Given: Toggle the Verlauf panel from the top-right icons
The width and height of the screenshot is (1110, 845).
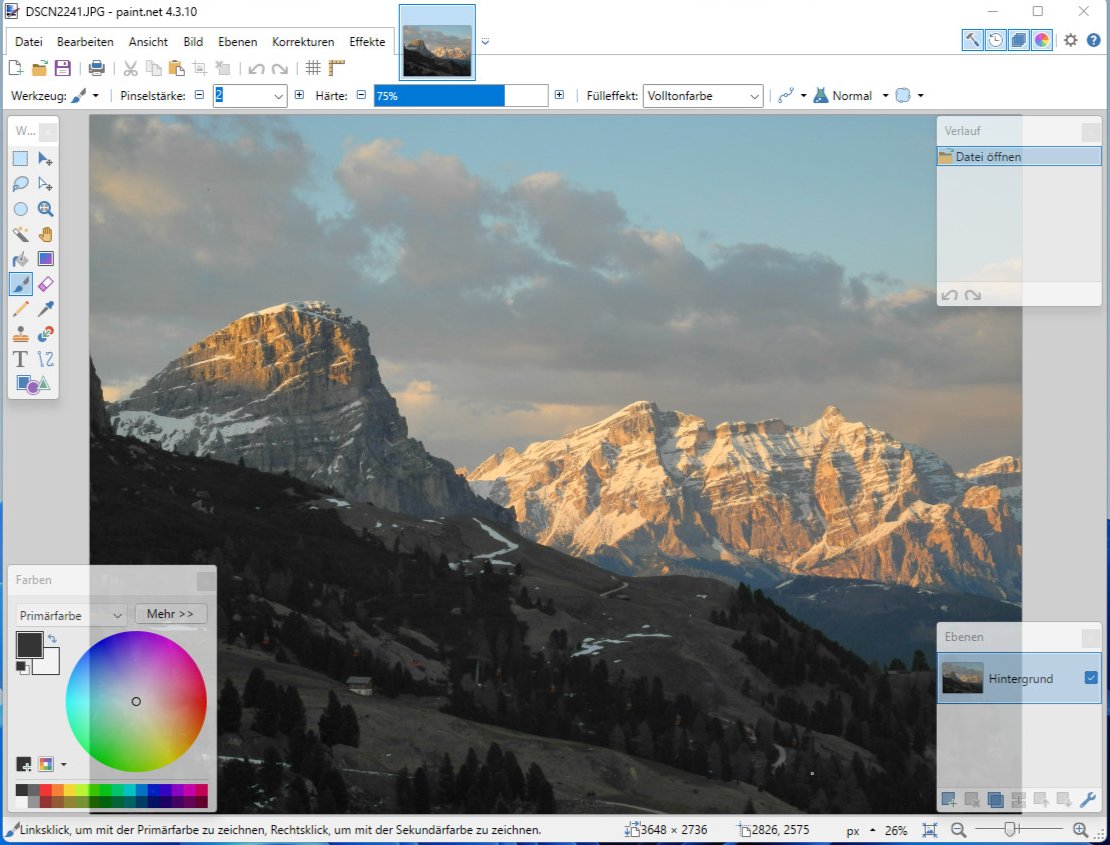Looking at the screenshot, I should click(x=995, y=40).
